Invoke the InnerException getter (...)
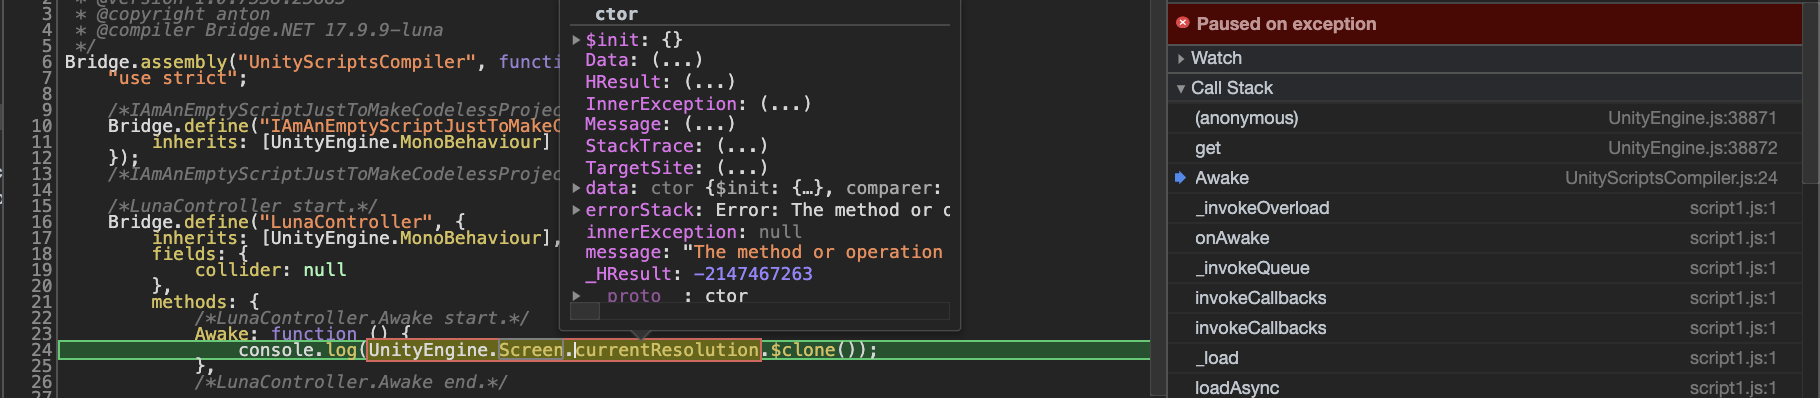Image resolution: width=1820 pixels, height=398 pixels. coord(785,104)
